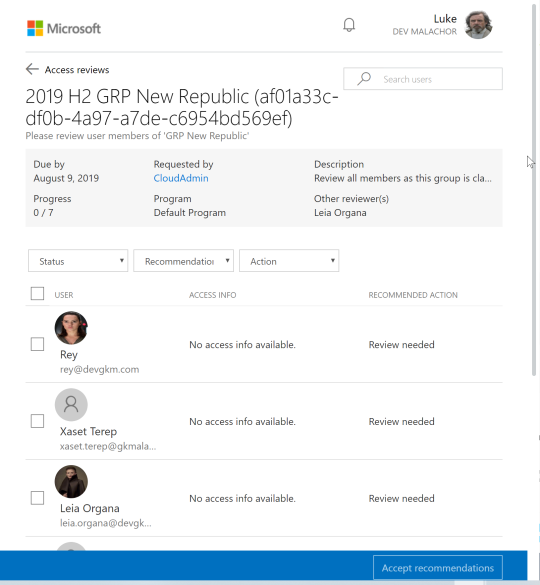Click the RECOMMENDED ACTION column header
540x585 pixels.
tap(413, 295)
